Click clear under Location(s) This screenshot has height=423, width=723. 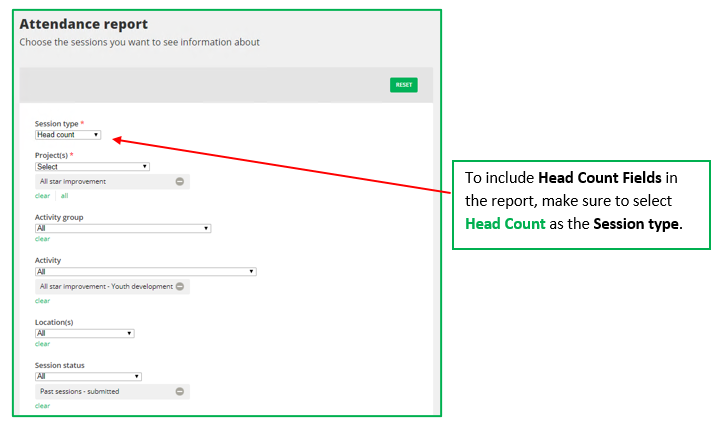42,344
